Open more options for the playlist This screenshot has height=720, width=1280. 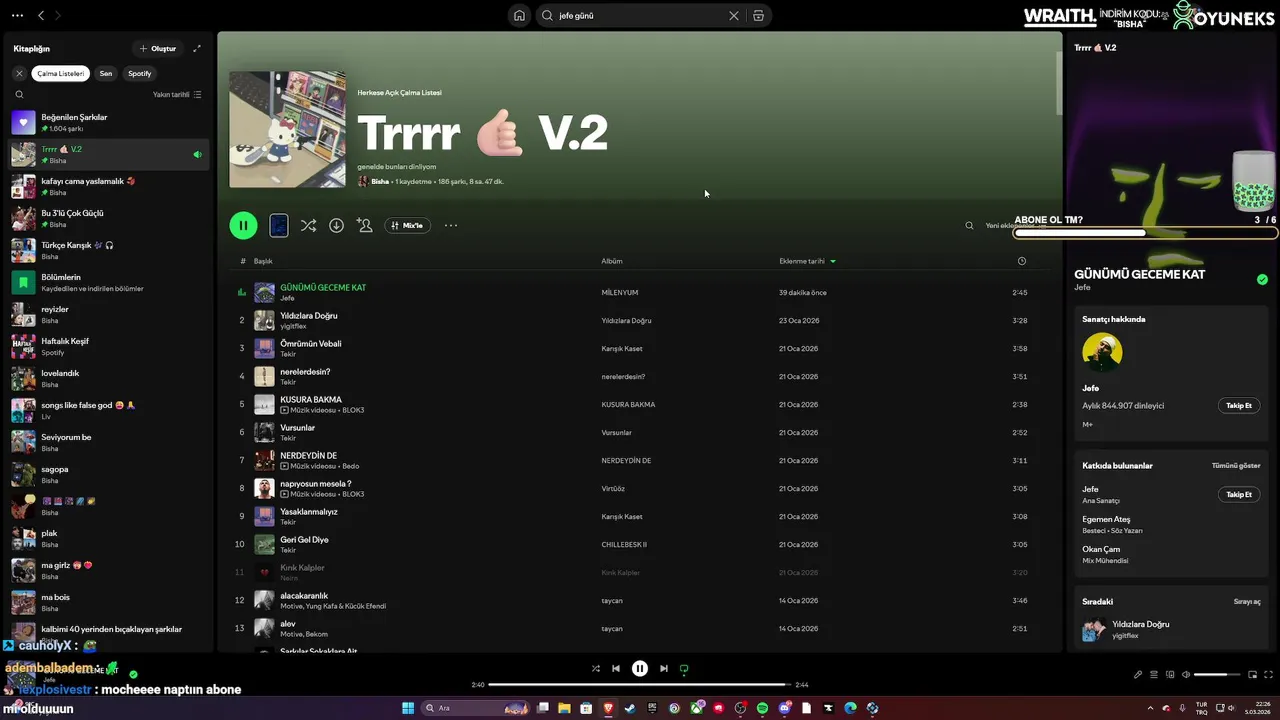451,225
